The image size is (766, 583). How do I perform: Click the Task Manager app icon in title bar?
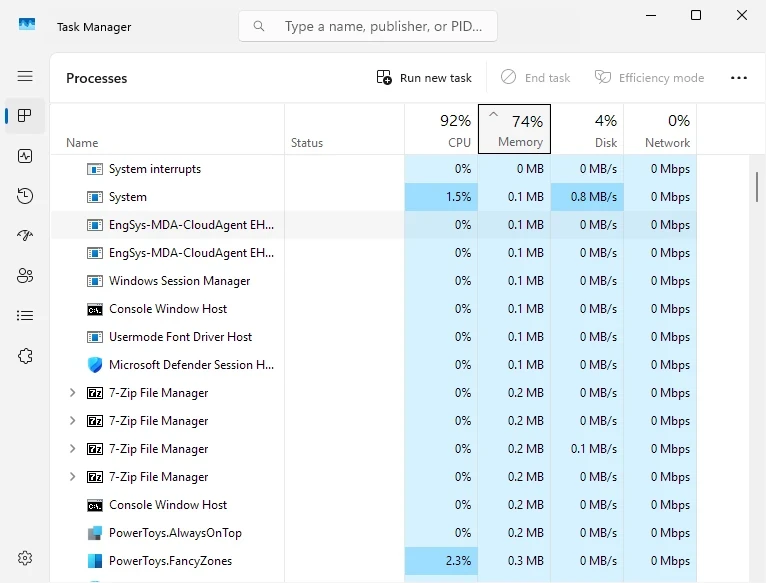pyautogui.click(x=27, y=24)
